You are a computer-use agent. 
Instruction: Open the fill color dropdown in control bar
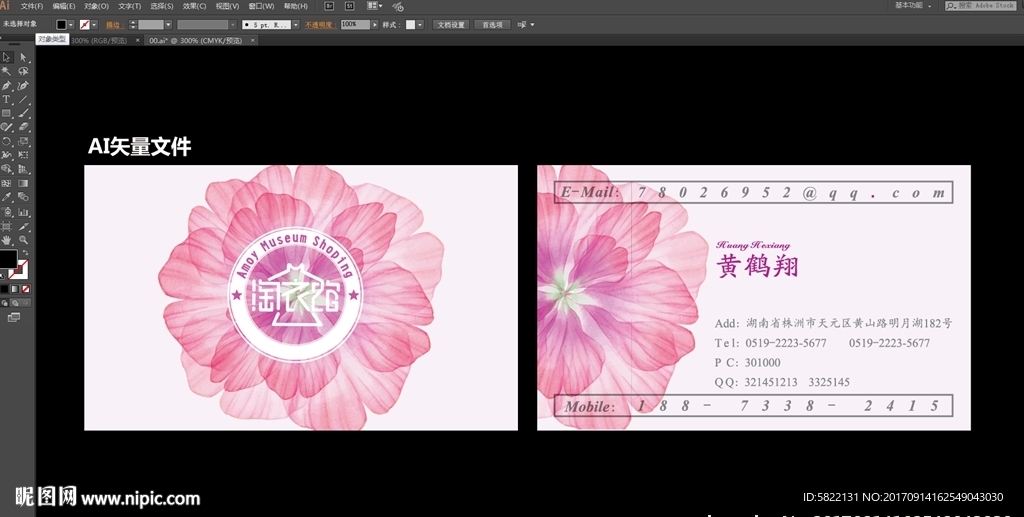click(71, 25)
